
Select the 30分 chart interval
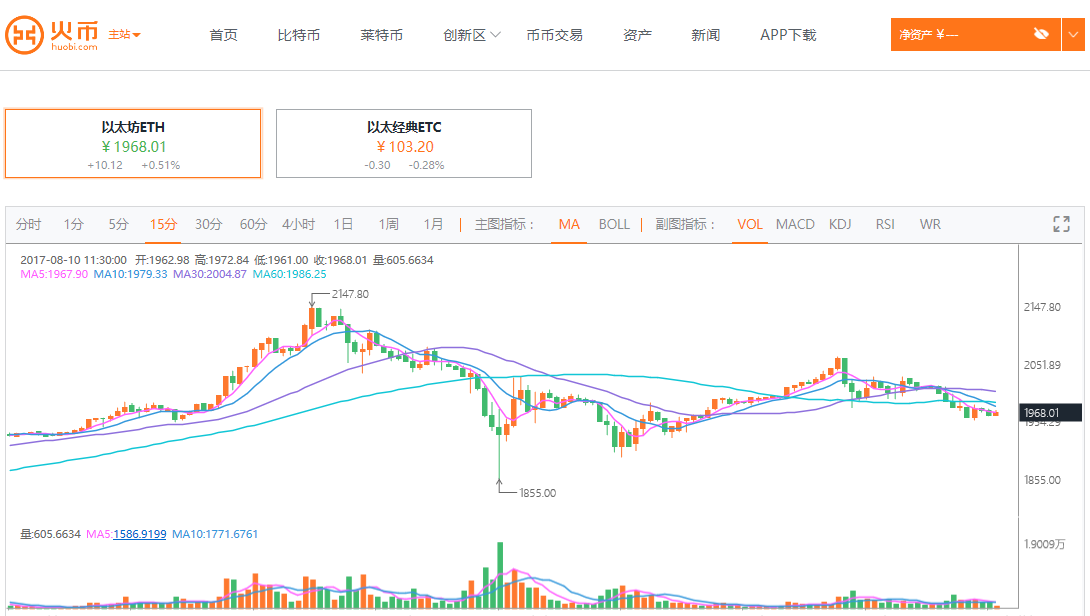click(208, 224)
